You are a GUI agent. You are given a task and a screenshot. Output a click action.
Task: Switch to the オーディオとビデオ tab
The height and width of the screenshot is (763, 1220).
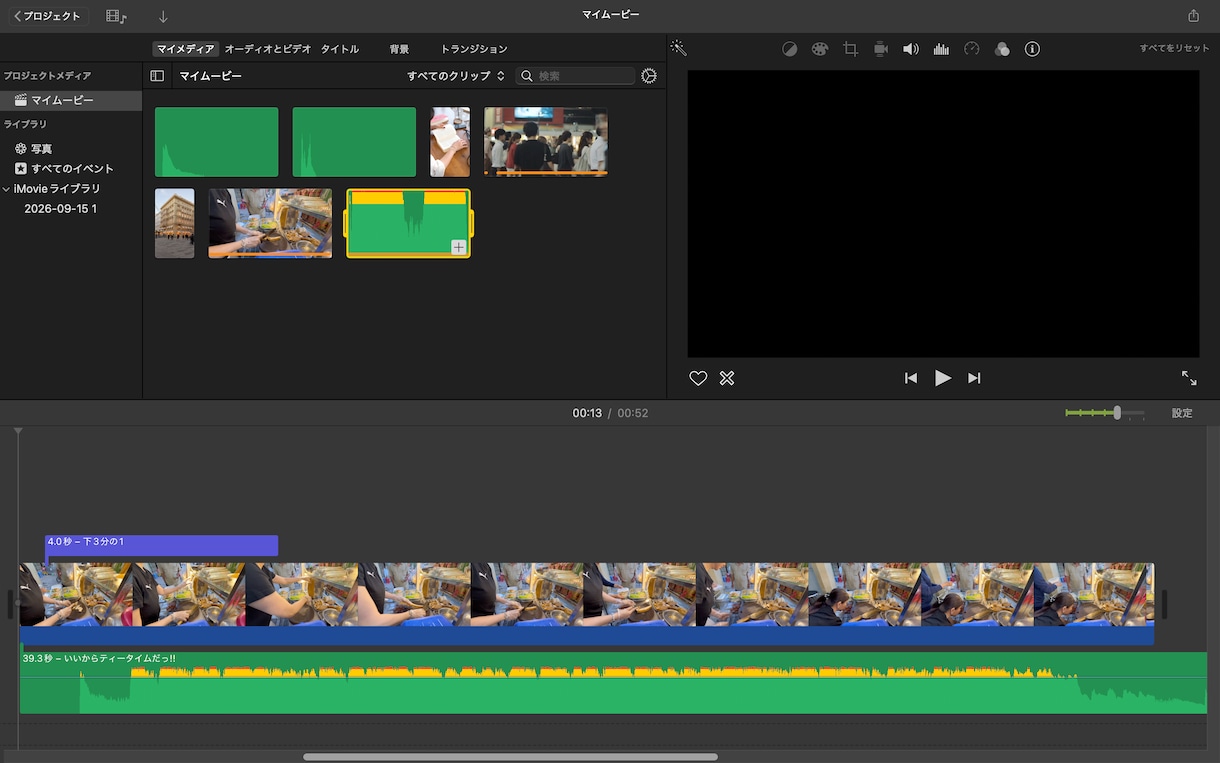click(x=268, y=49)
